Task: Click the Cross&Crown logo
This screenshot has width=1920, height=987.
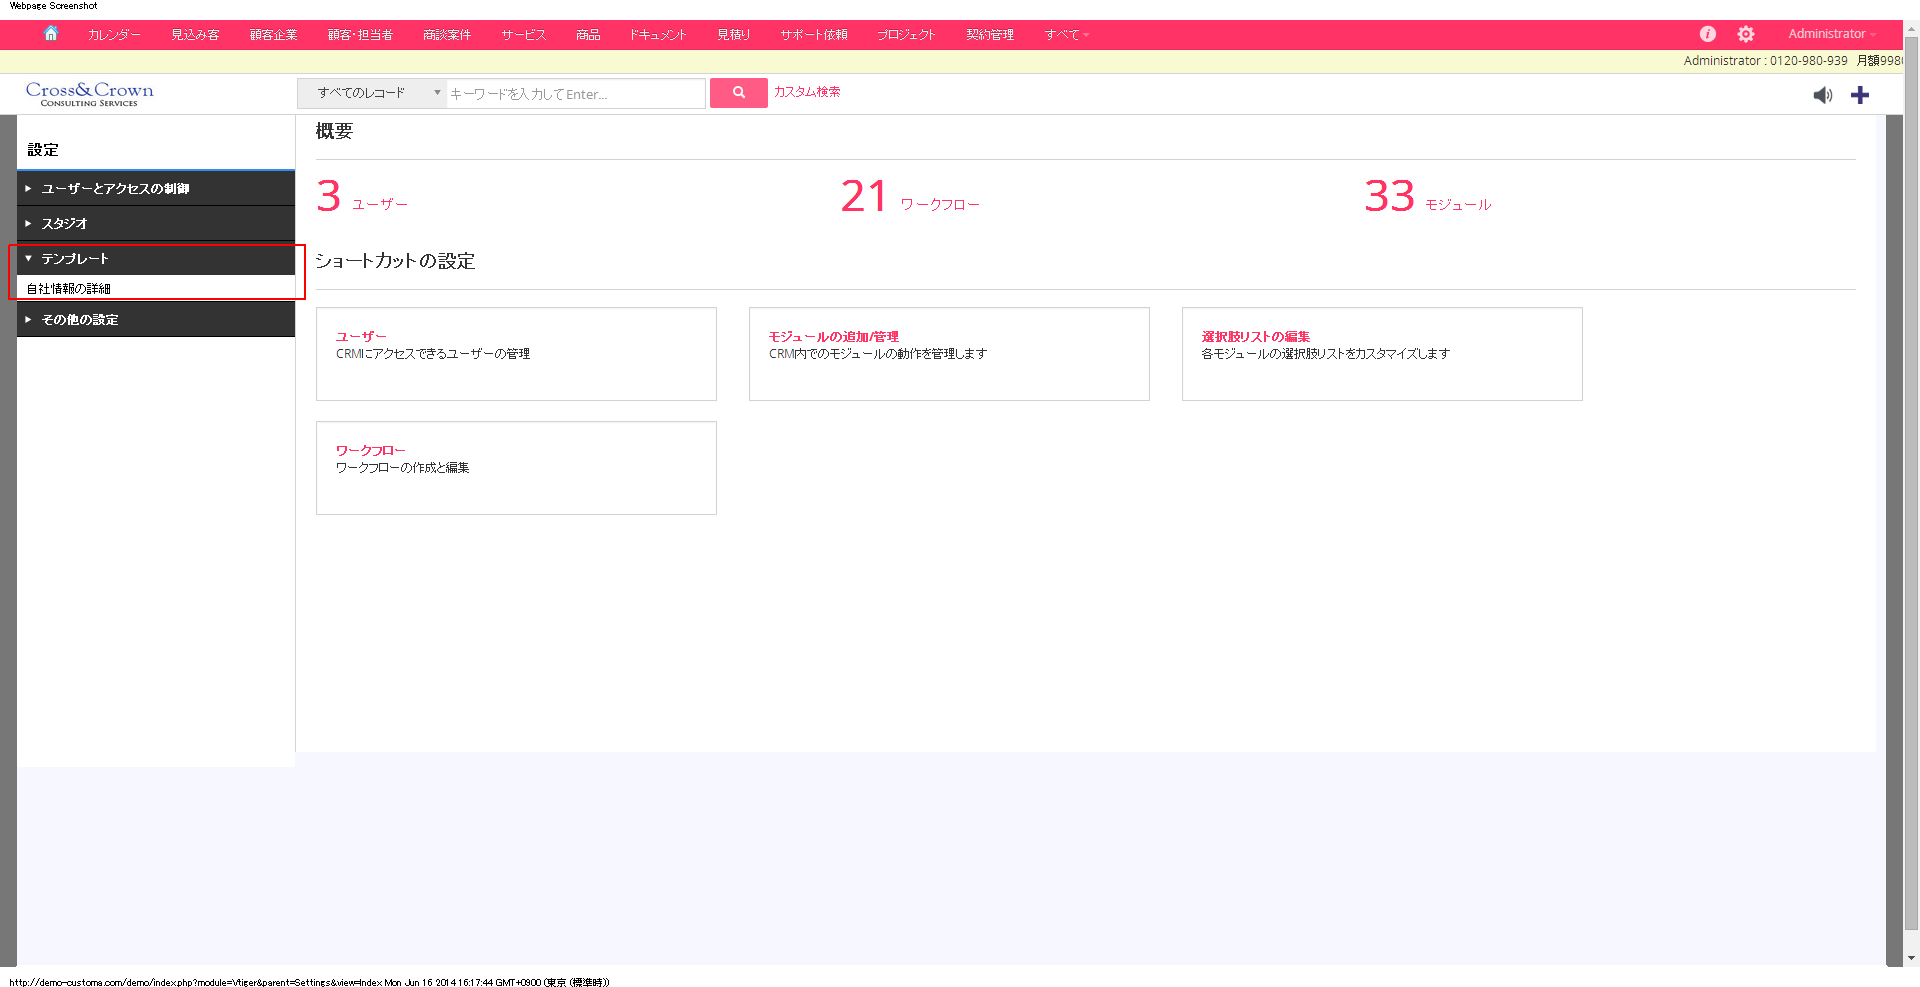Action: tap(89, 93)
